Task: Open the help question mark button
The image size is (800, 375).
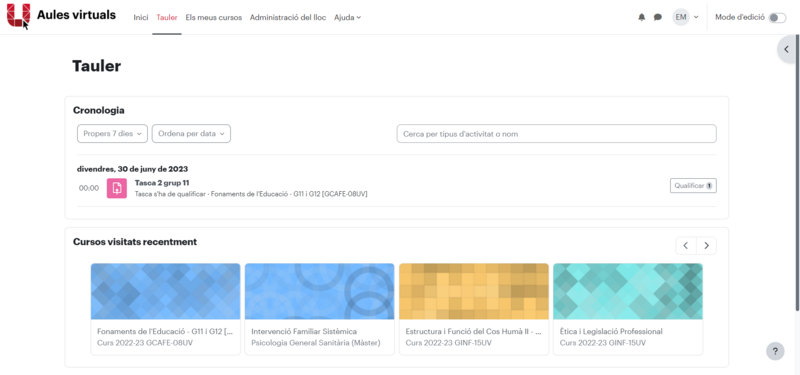Action: pos(775,351)
